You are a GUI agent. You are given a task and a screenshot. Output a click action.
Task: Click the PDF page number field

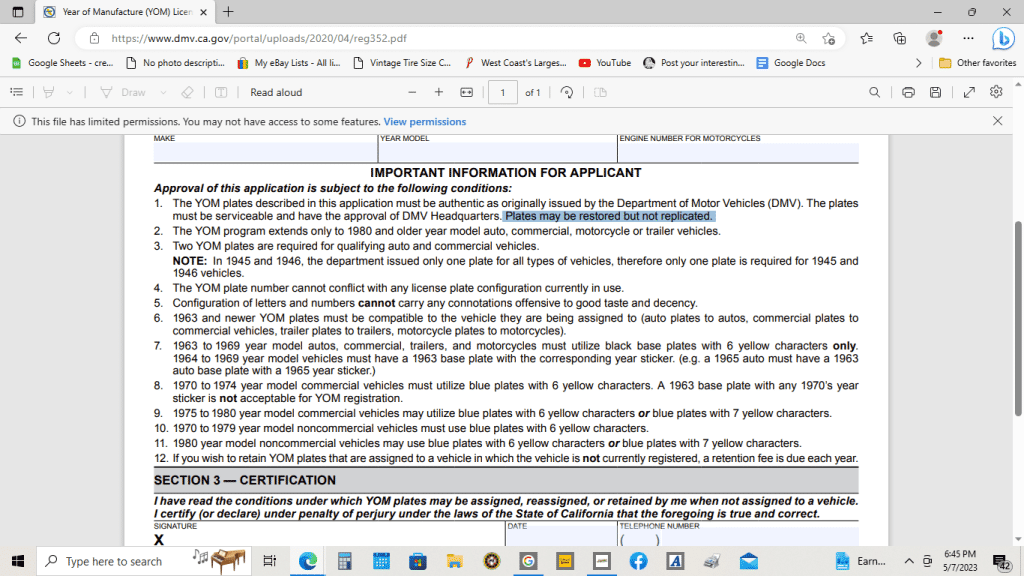point(502,92)
